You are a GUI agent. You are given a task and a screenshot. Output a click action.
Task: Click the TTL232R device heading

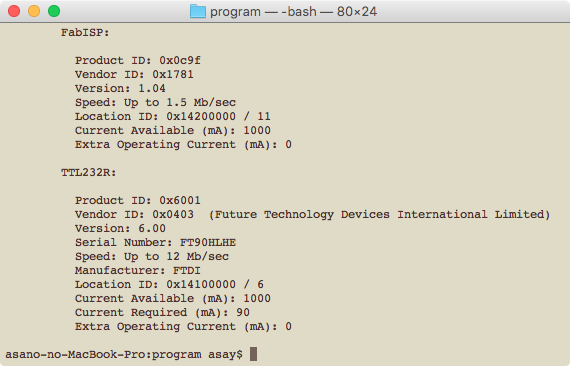[89, 172]
